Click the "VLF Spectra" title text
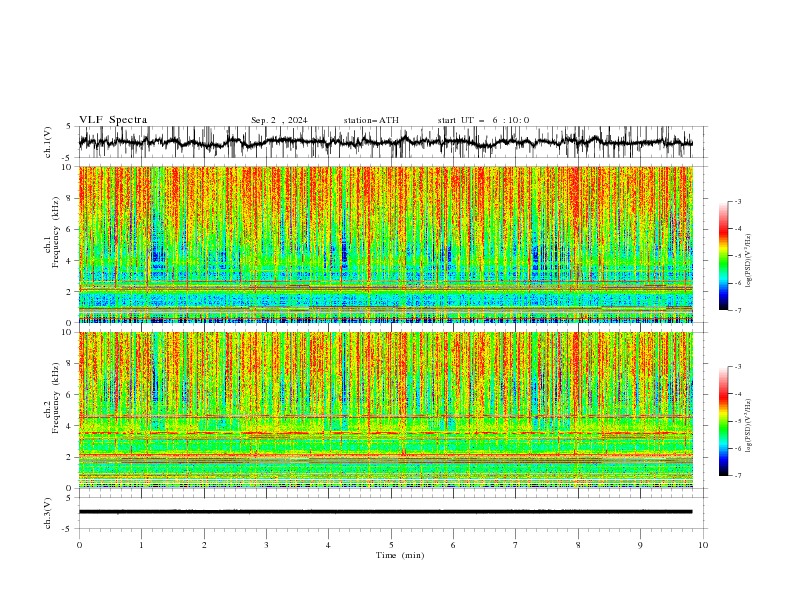The width and height of the screenshot is (792, 612). pyautogui.click(x=113, y=120)
